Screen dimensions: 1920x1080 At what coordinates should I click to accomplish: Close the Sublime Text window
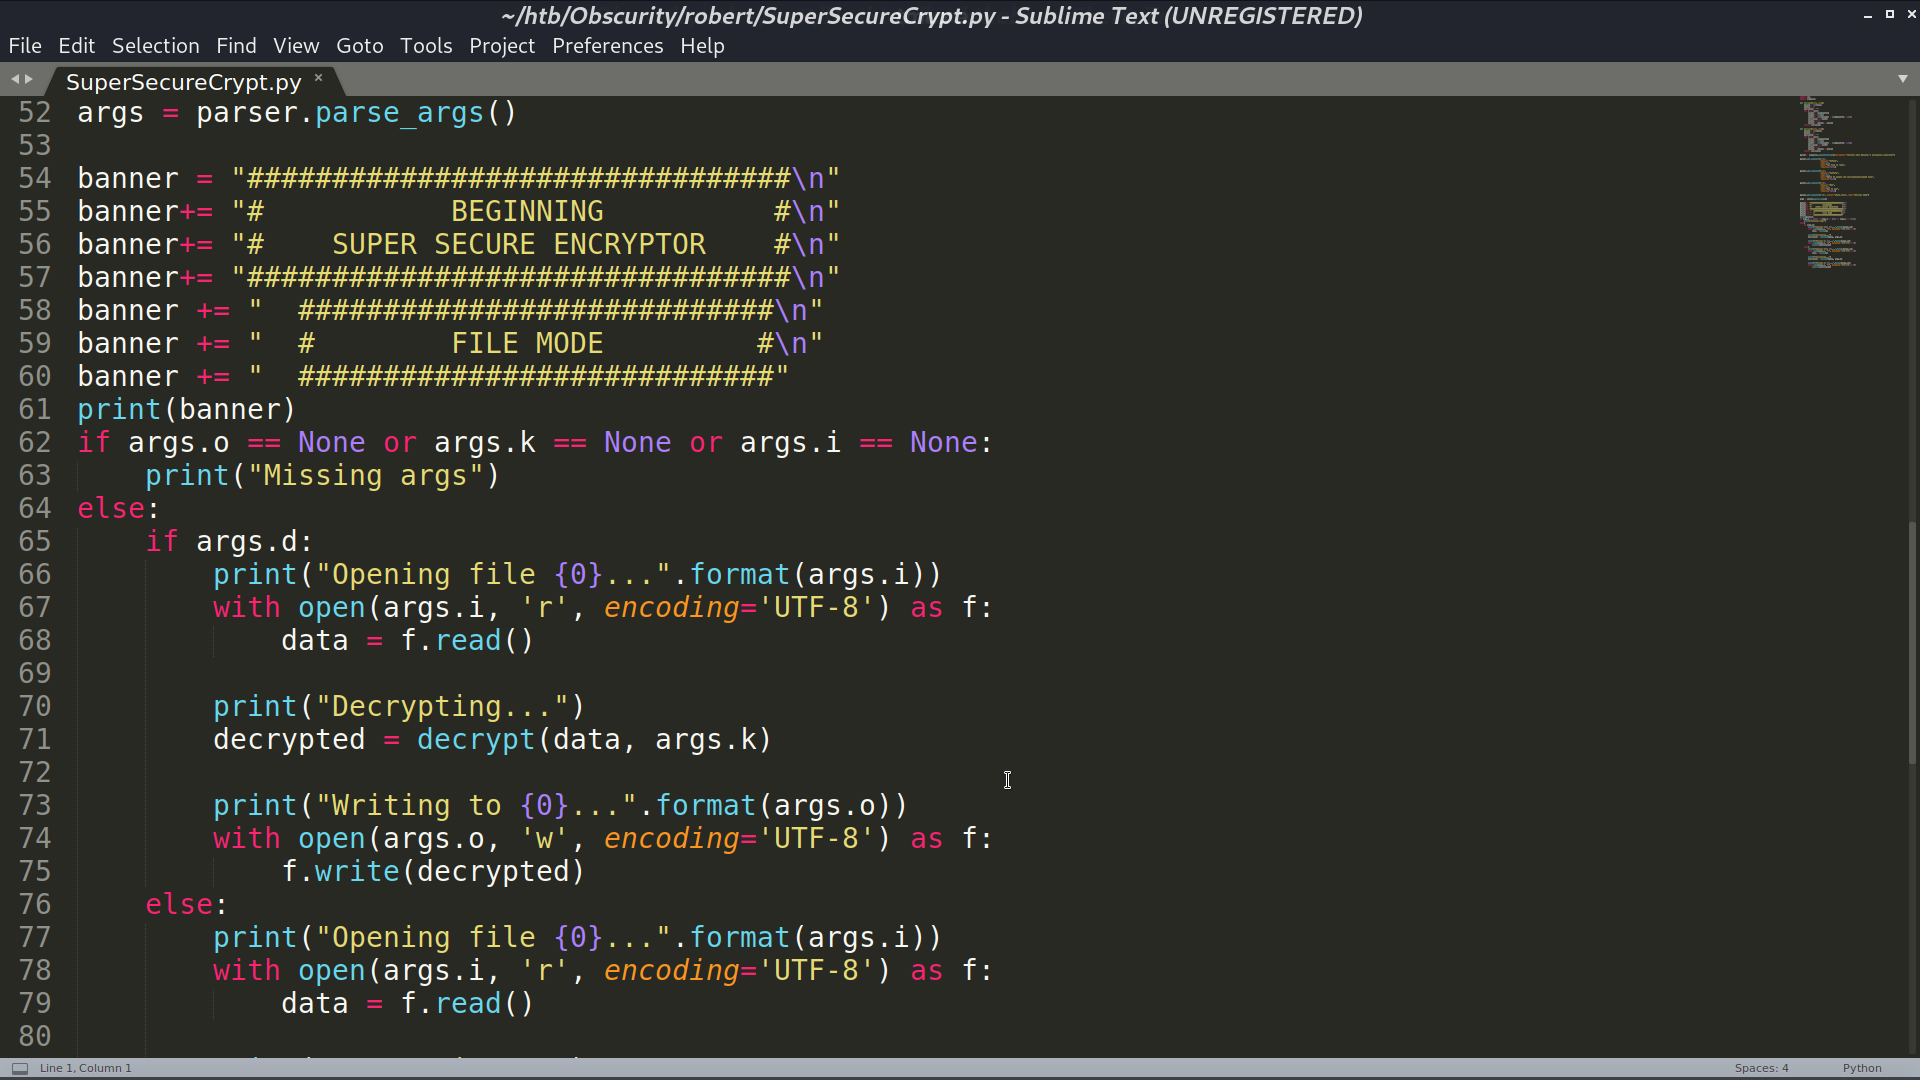[1911, 14]
